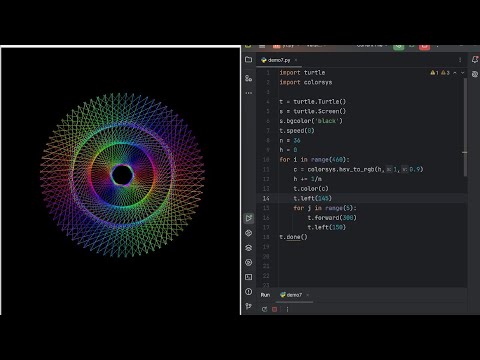
Task: Open the Python Packages tool window
Action: (249, 233)
